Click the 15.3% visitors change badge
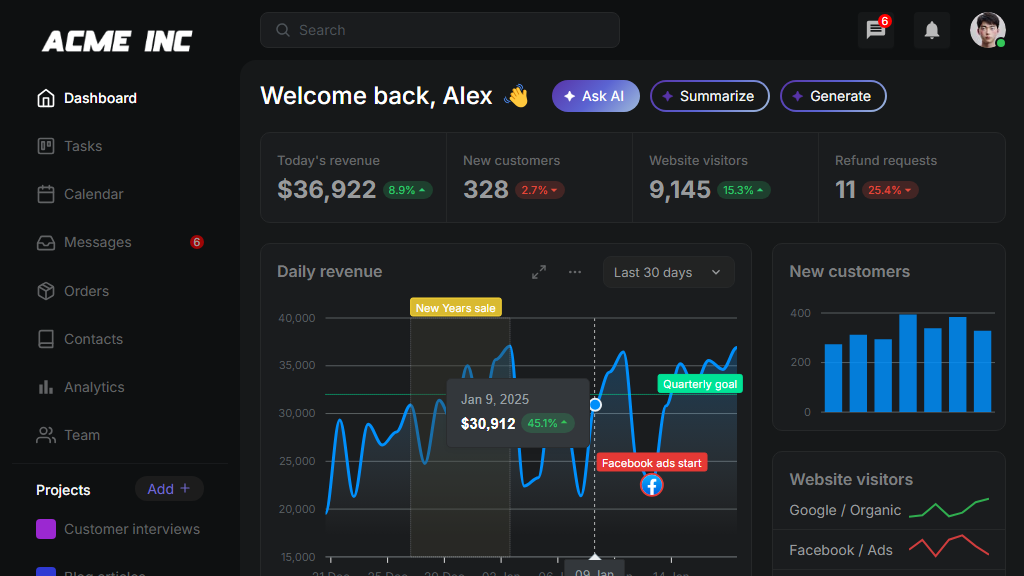The image size is (1024, 576). (x=744, y=190)
